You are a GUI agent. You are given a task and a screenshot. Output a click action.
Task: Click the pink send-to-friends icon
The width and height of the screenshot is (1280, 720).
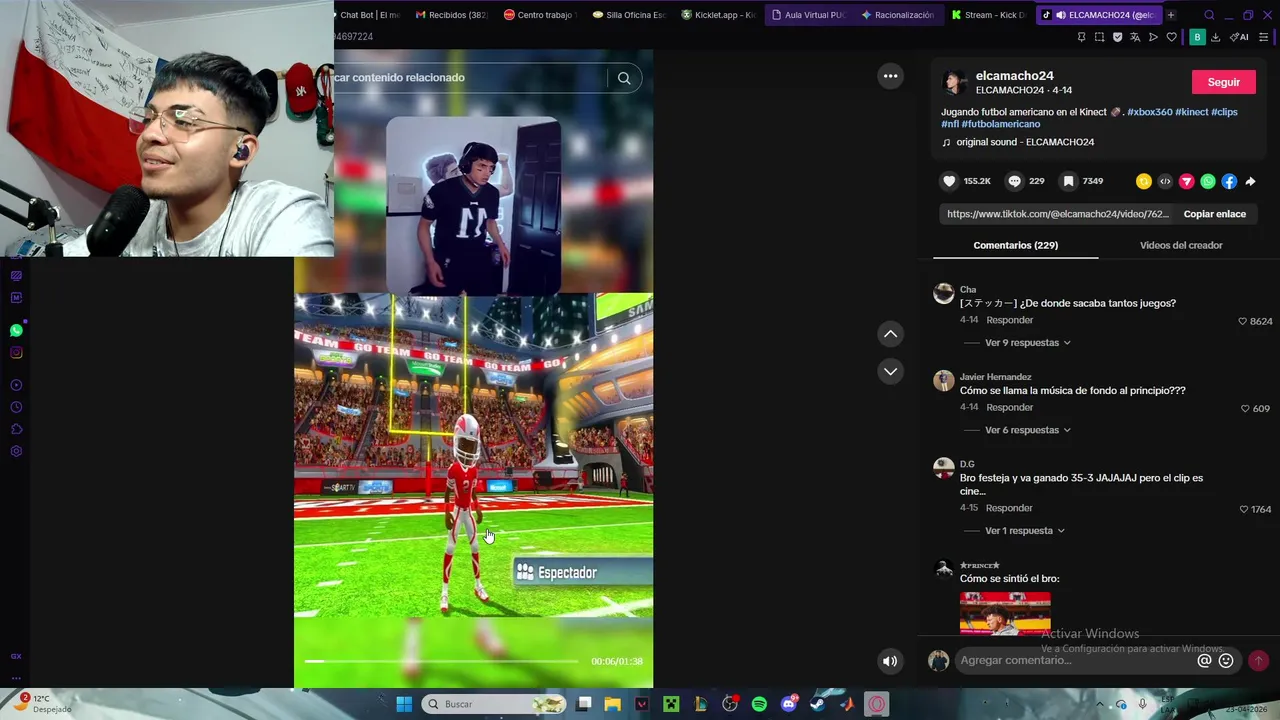coord(1186,181)
